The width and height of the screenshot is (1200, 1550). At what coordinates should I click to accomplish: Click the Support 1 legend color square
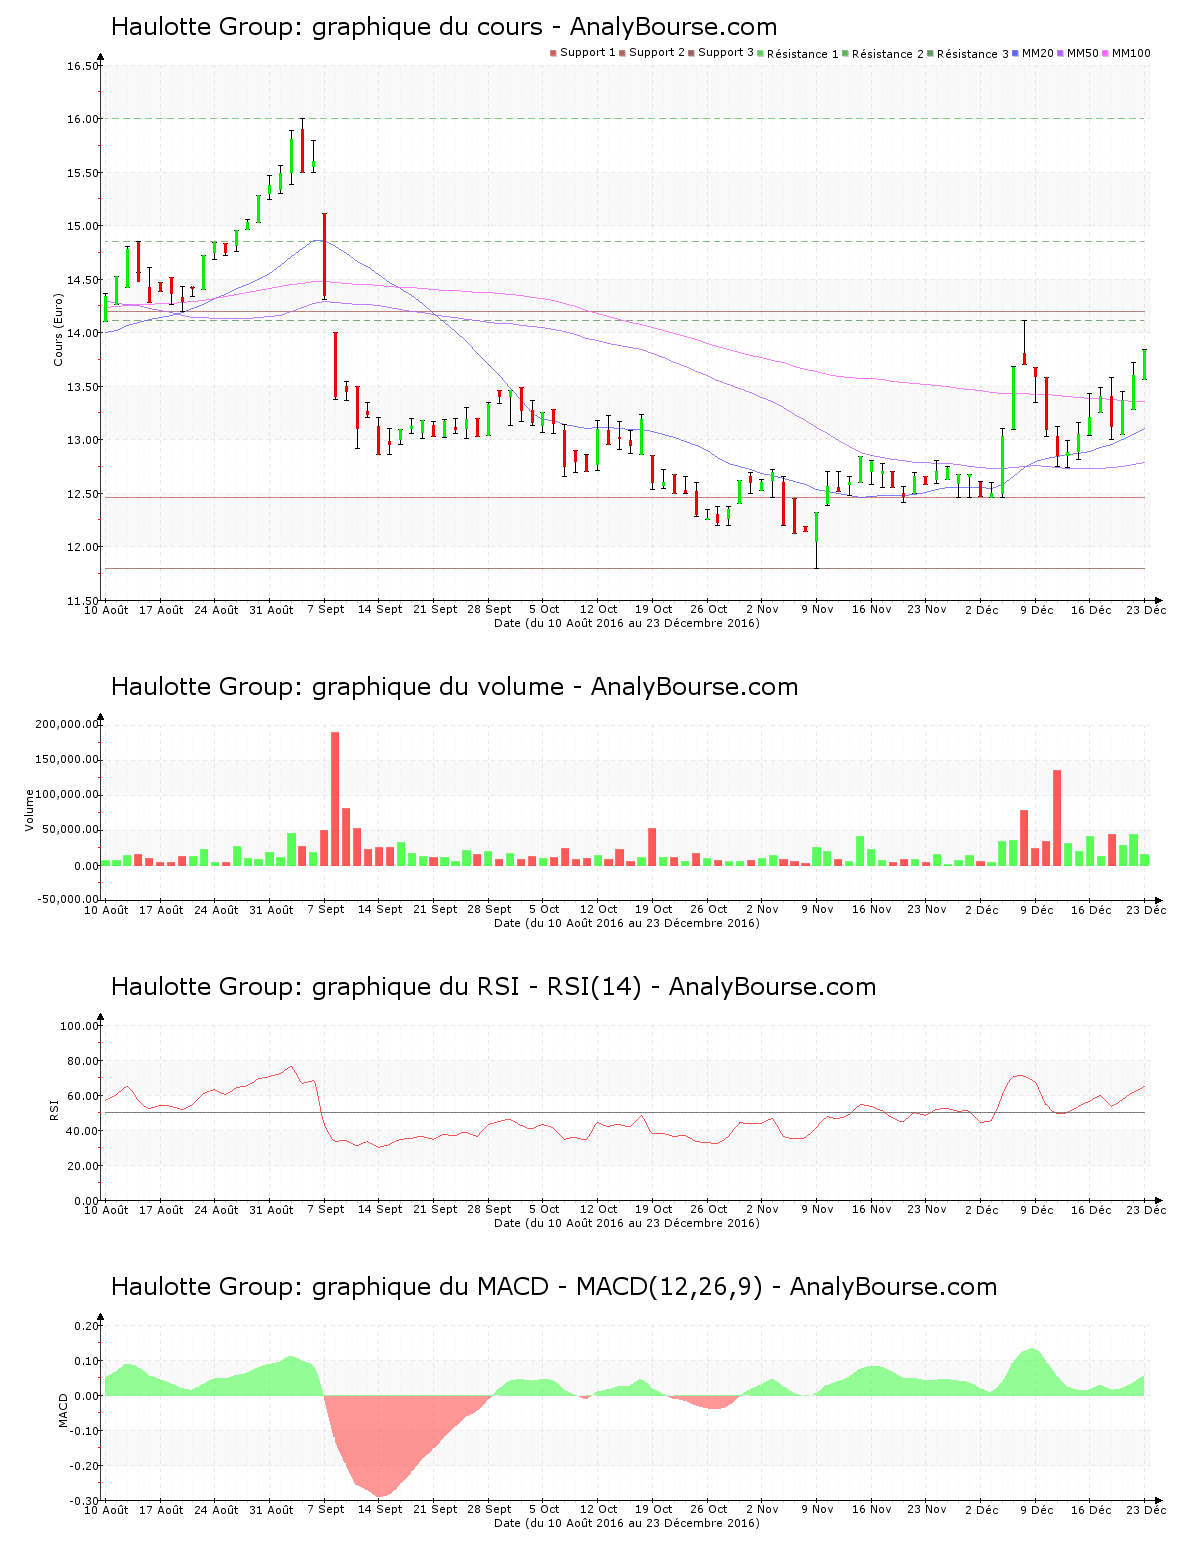tap(553, 53)
